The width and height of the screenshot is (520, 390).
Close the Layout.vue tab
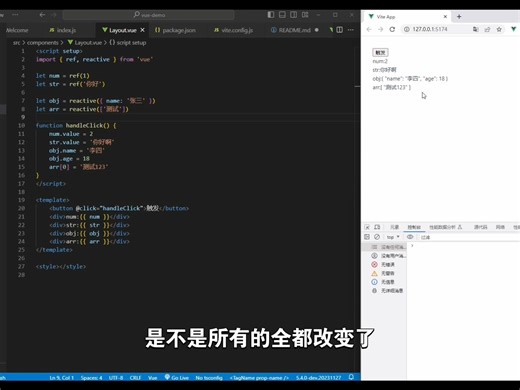point(142,30)
